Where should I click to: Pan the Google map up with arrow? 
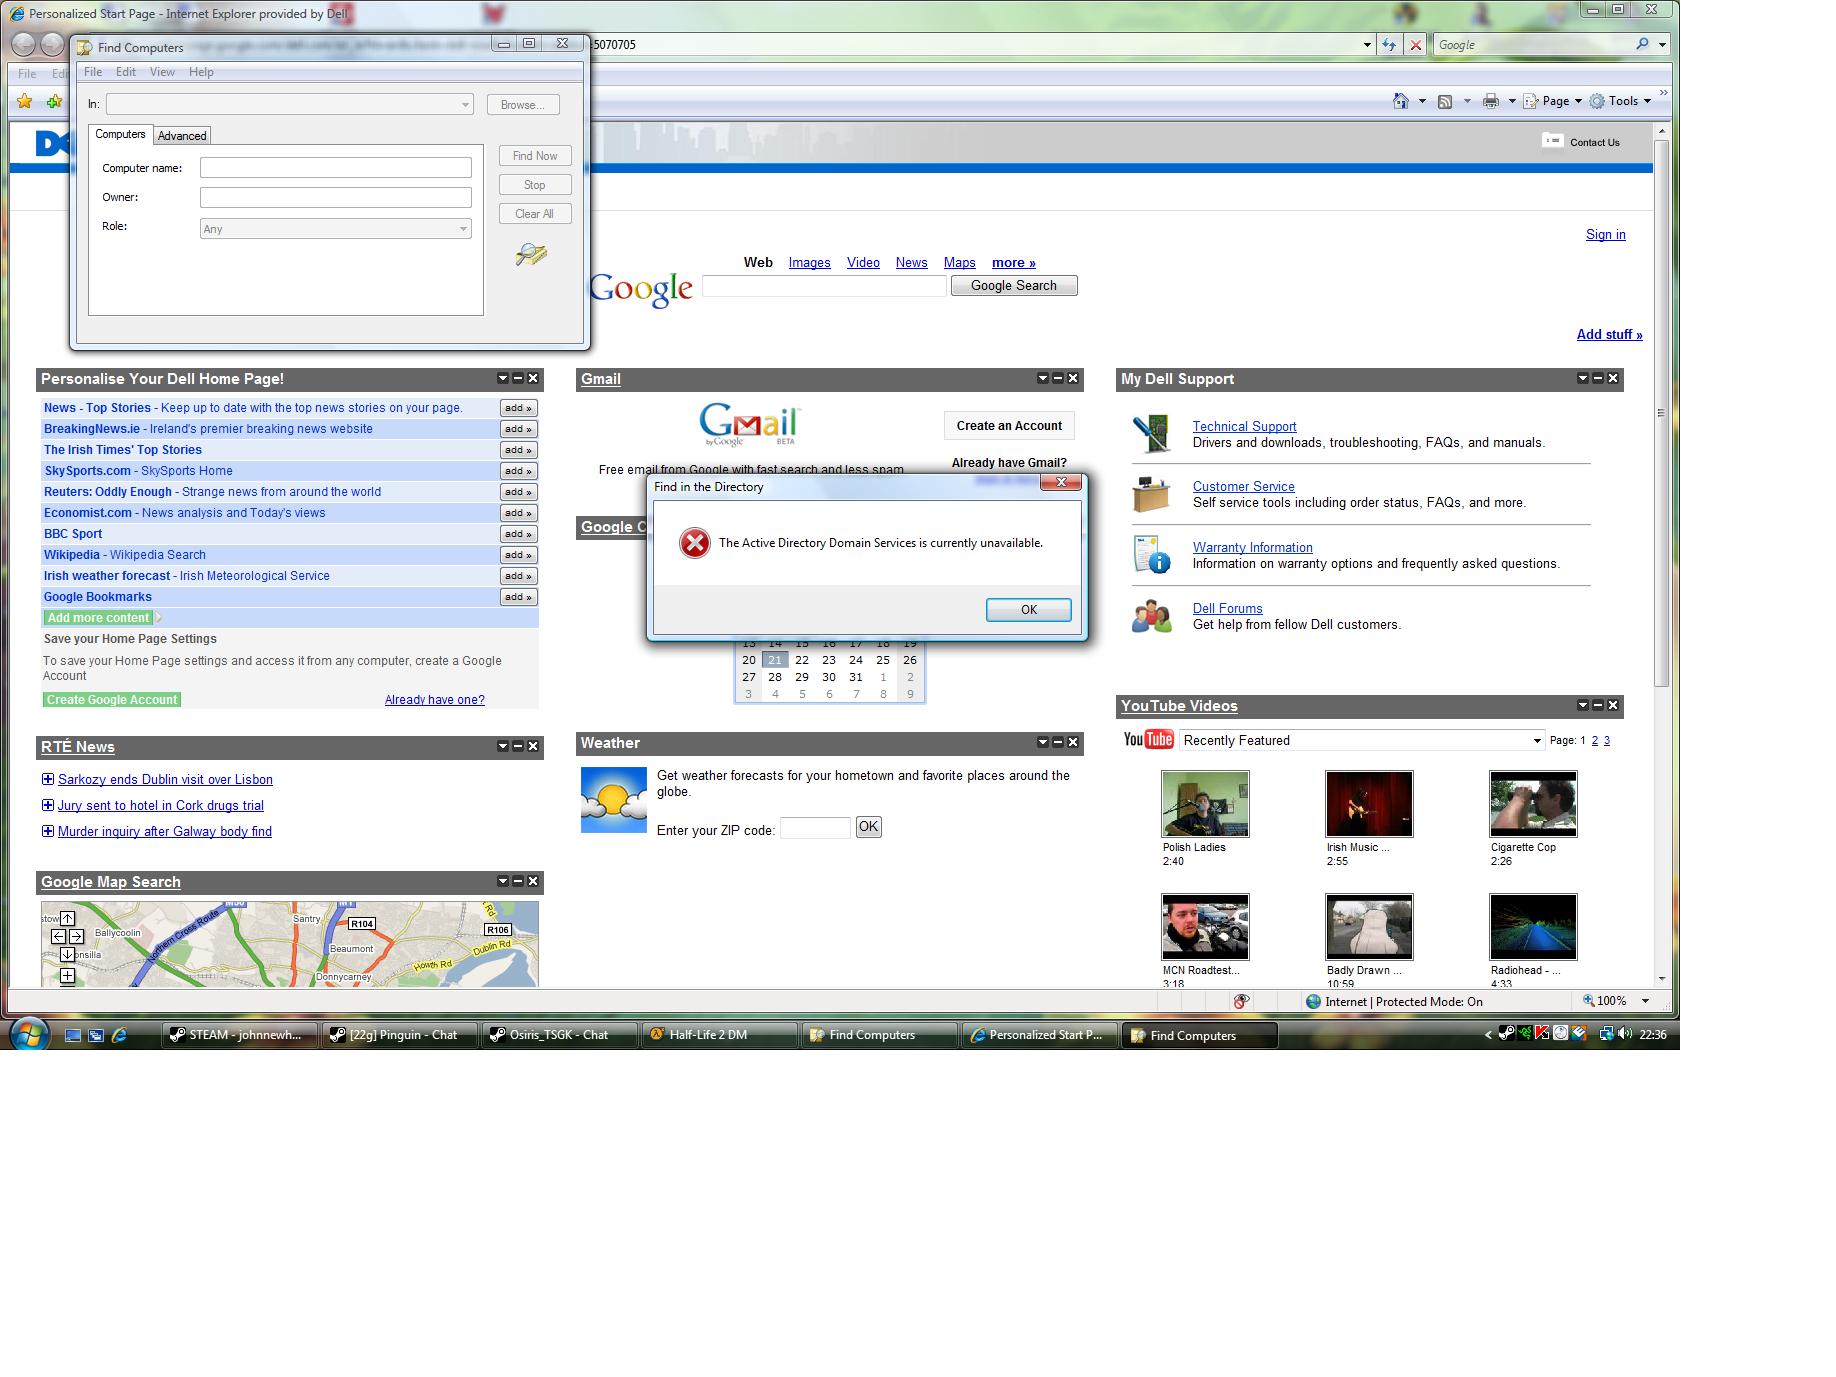pos(67,918)
